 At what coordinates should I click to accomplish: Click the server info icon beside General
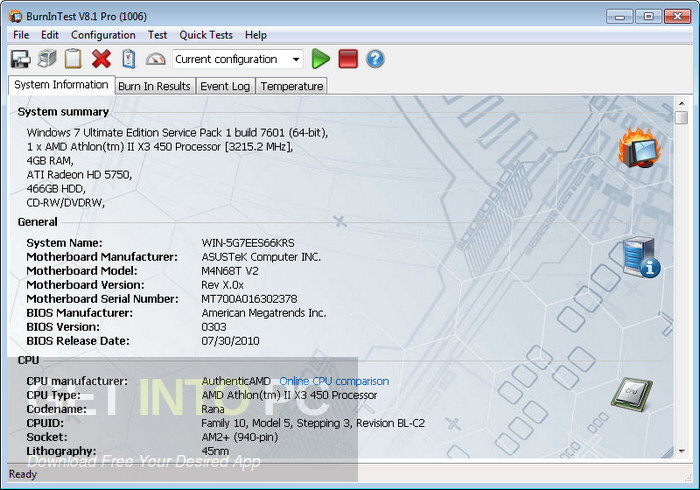coord(642,257)
